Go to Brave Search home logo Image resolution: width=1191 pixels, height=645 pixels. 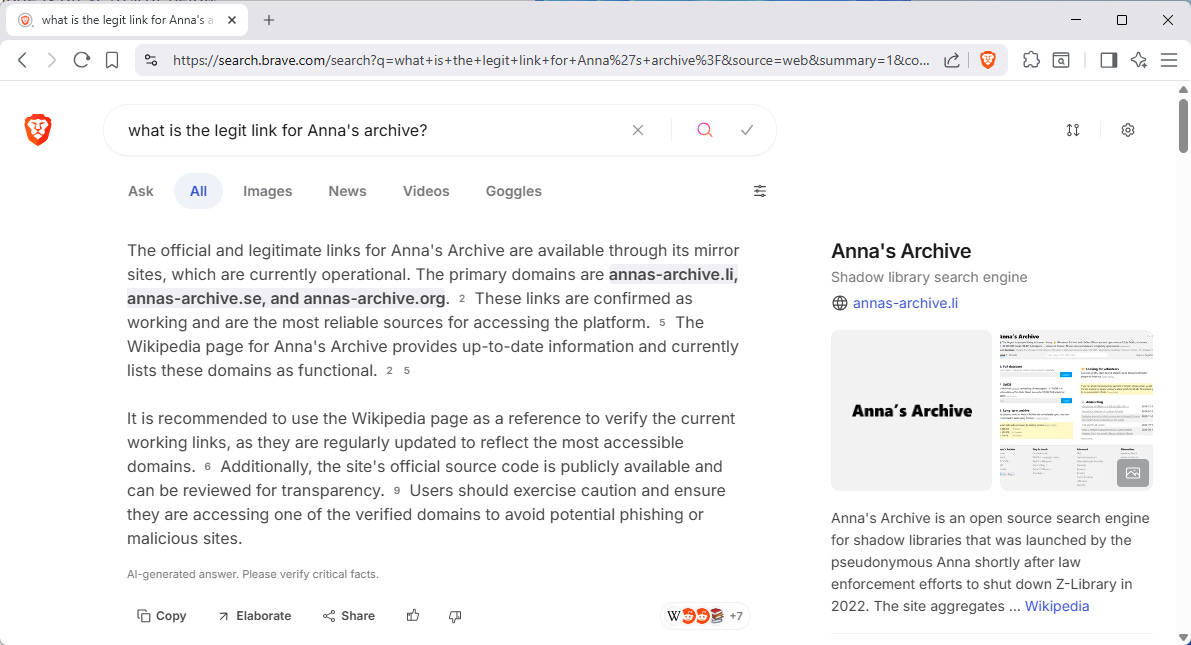point(38,130)
